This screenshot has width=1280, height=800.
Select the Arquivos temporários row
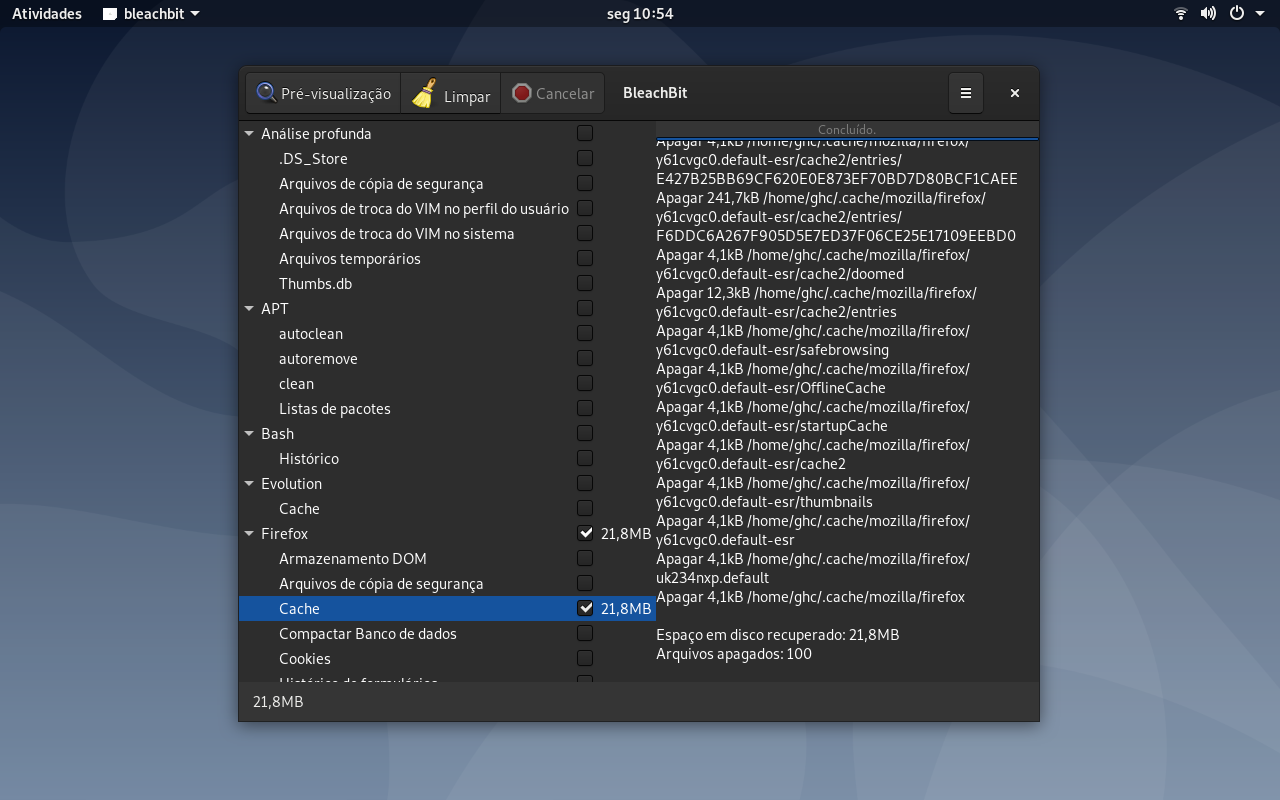447,258
